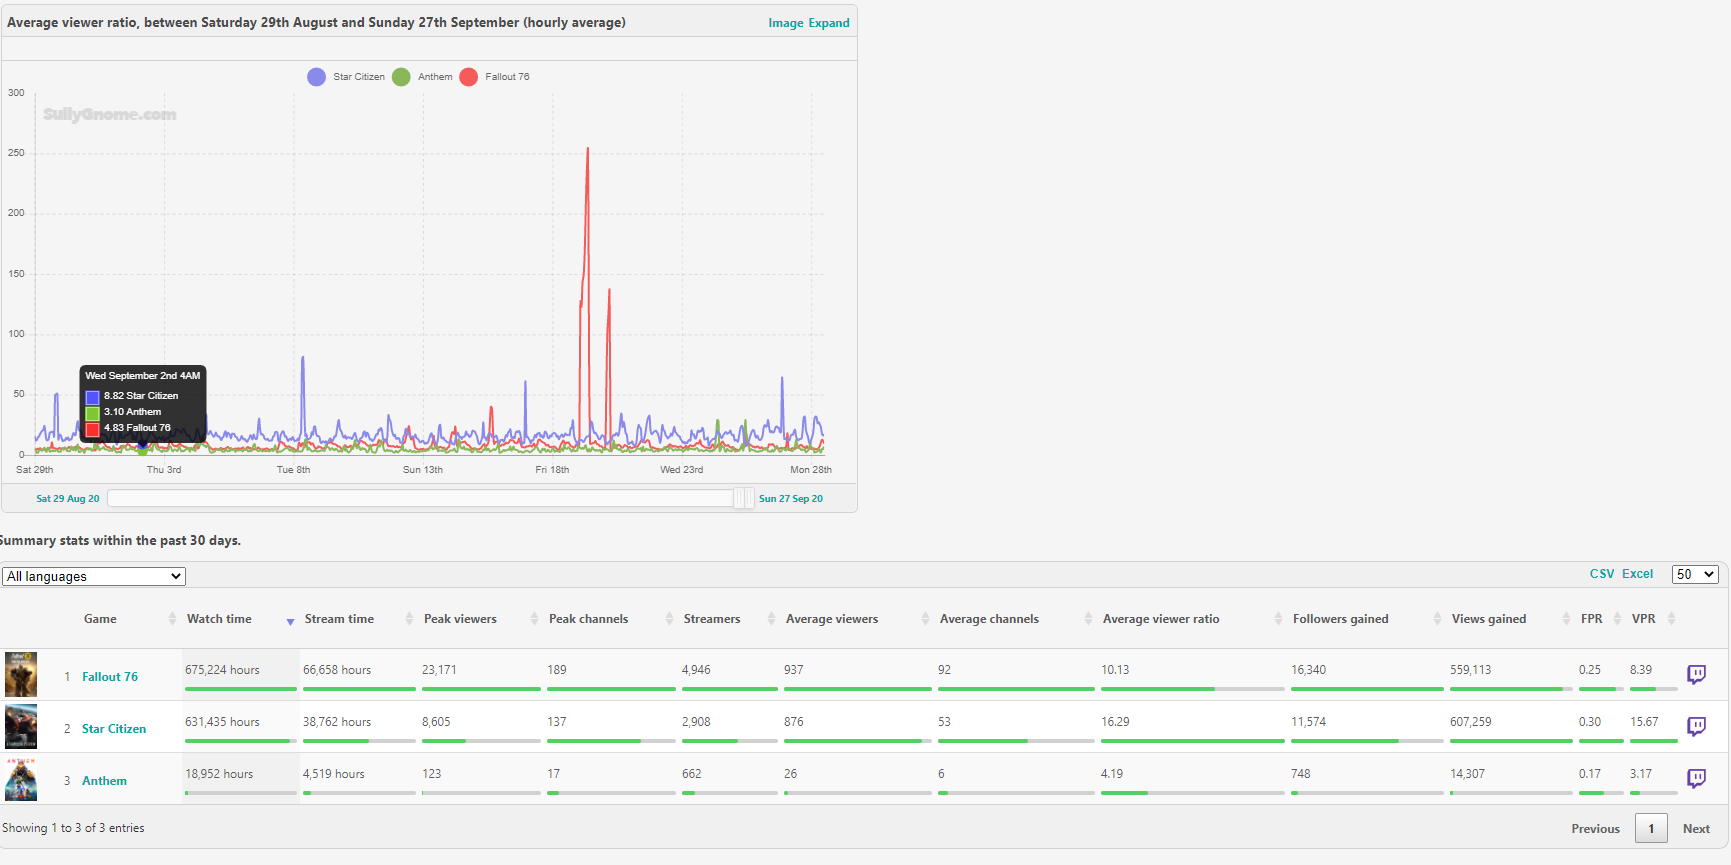
Task: Open the All languages dropdown
Action: (94, 576)
